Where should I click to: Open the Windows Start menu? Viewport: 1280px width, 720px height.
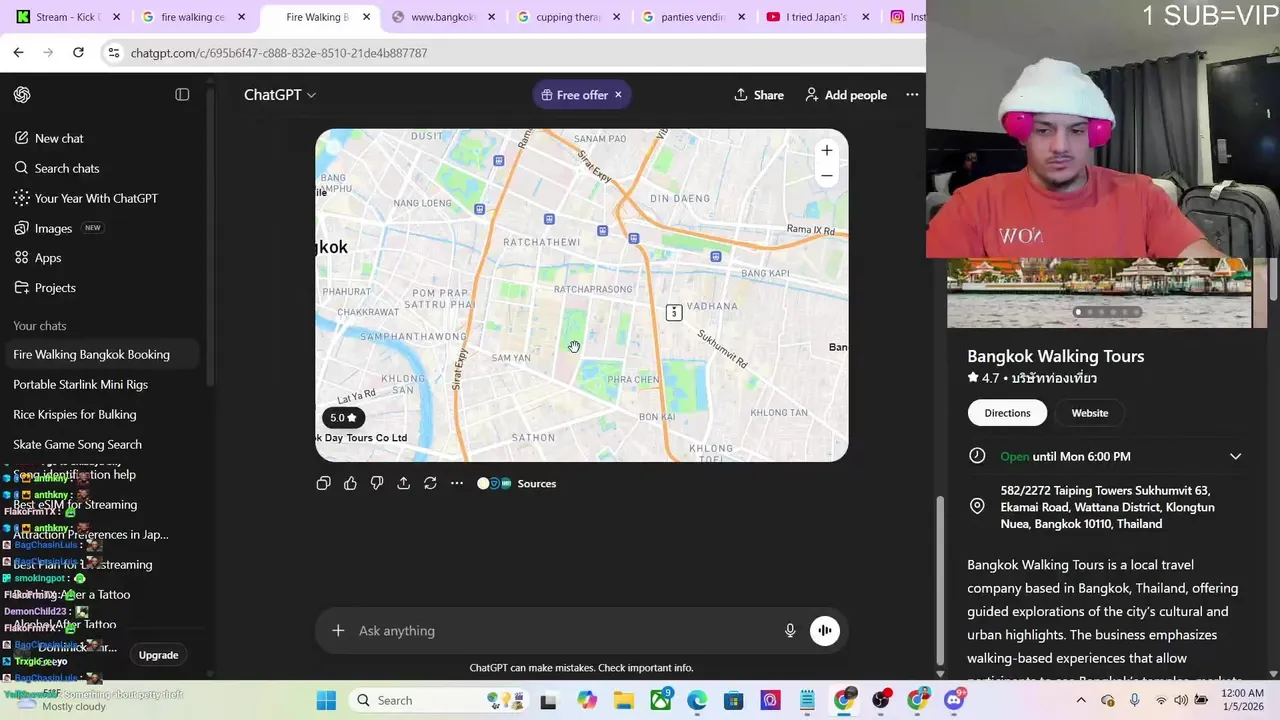click(326, 700)
